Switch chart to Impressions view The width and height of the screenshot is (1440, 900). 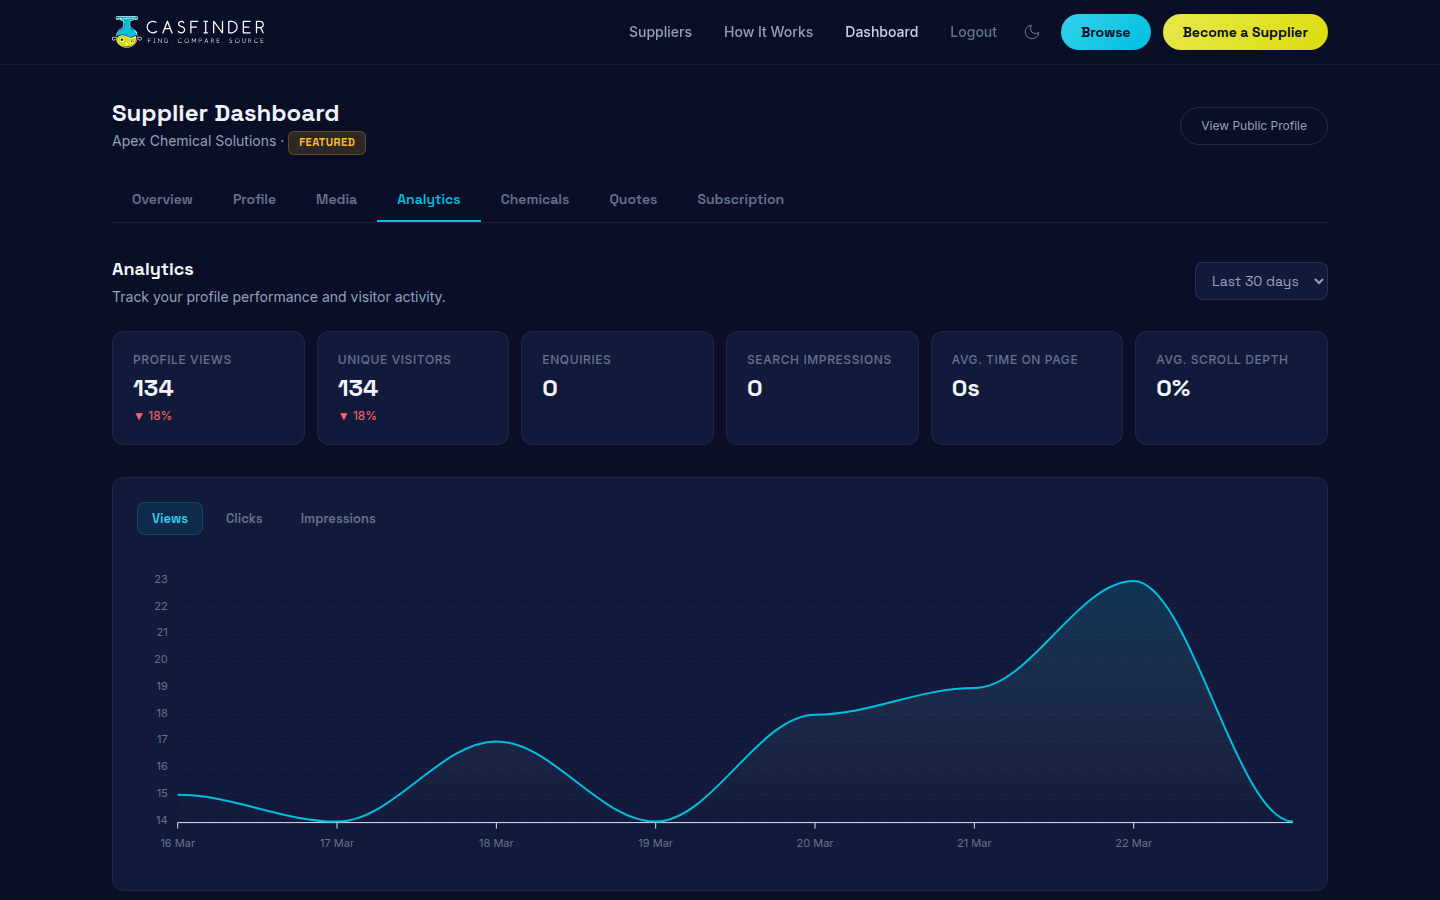pos(337,518)
